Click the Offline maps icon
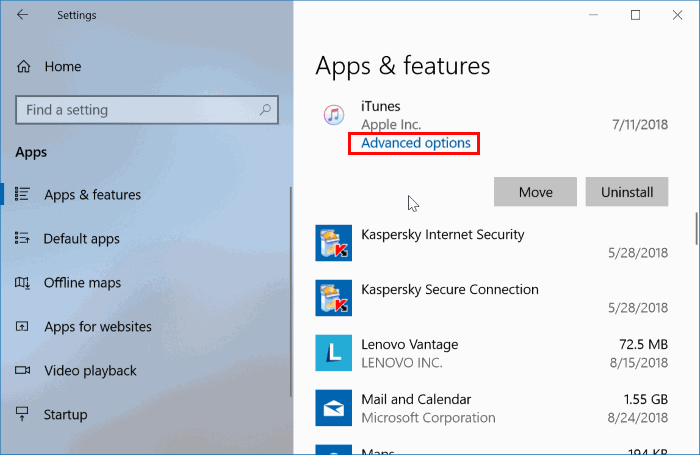The width and height of the screenshot is (700, 455). click(x=22, y=283)
